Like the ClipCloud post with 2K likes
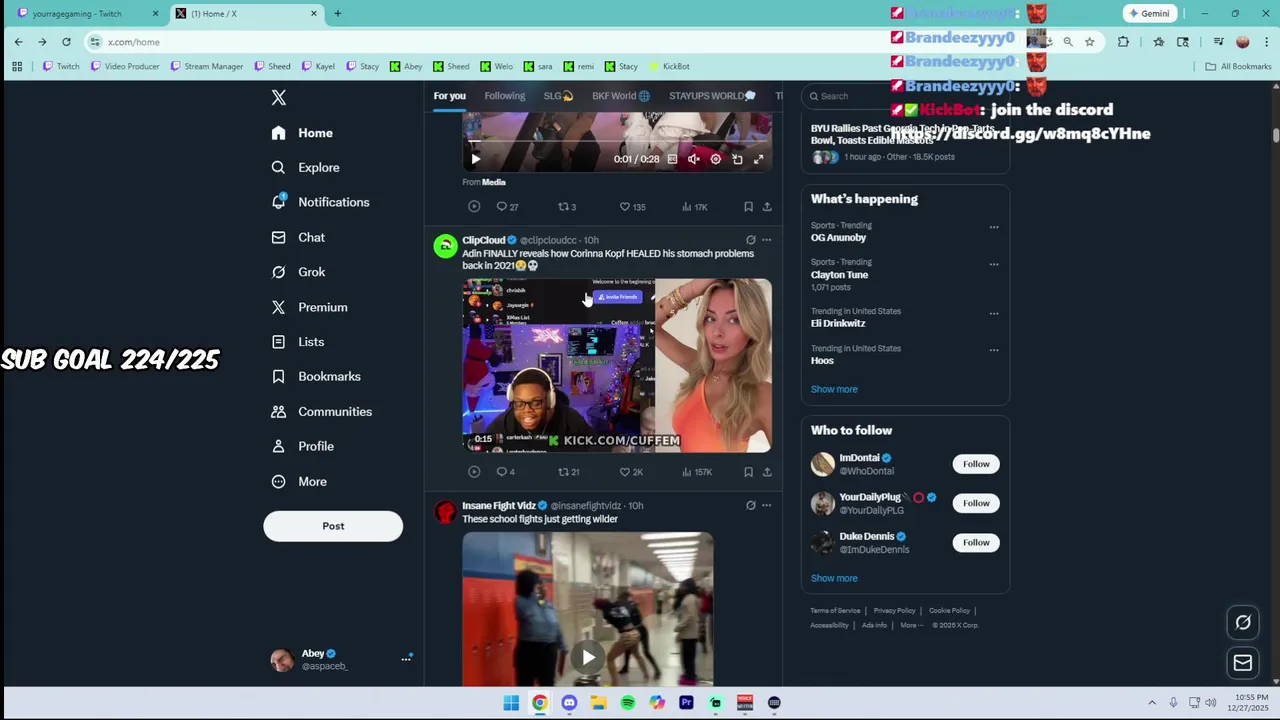Image resolution: width=1280 pixels, height=720 pixels. pos(630,472)
